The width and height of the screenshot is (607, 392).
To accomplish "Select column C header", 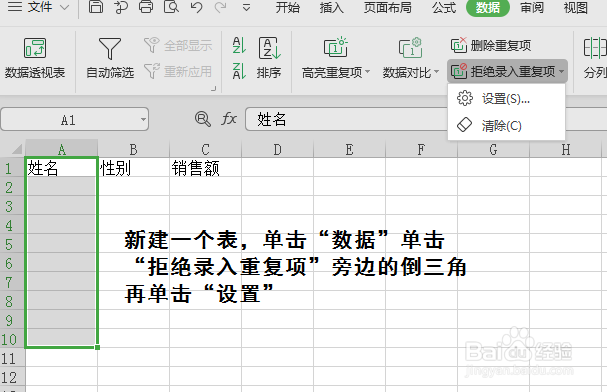I will (x=206, y=149).
